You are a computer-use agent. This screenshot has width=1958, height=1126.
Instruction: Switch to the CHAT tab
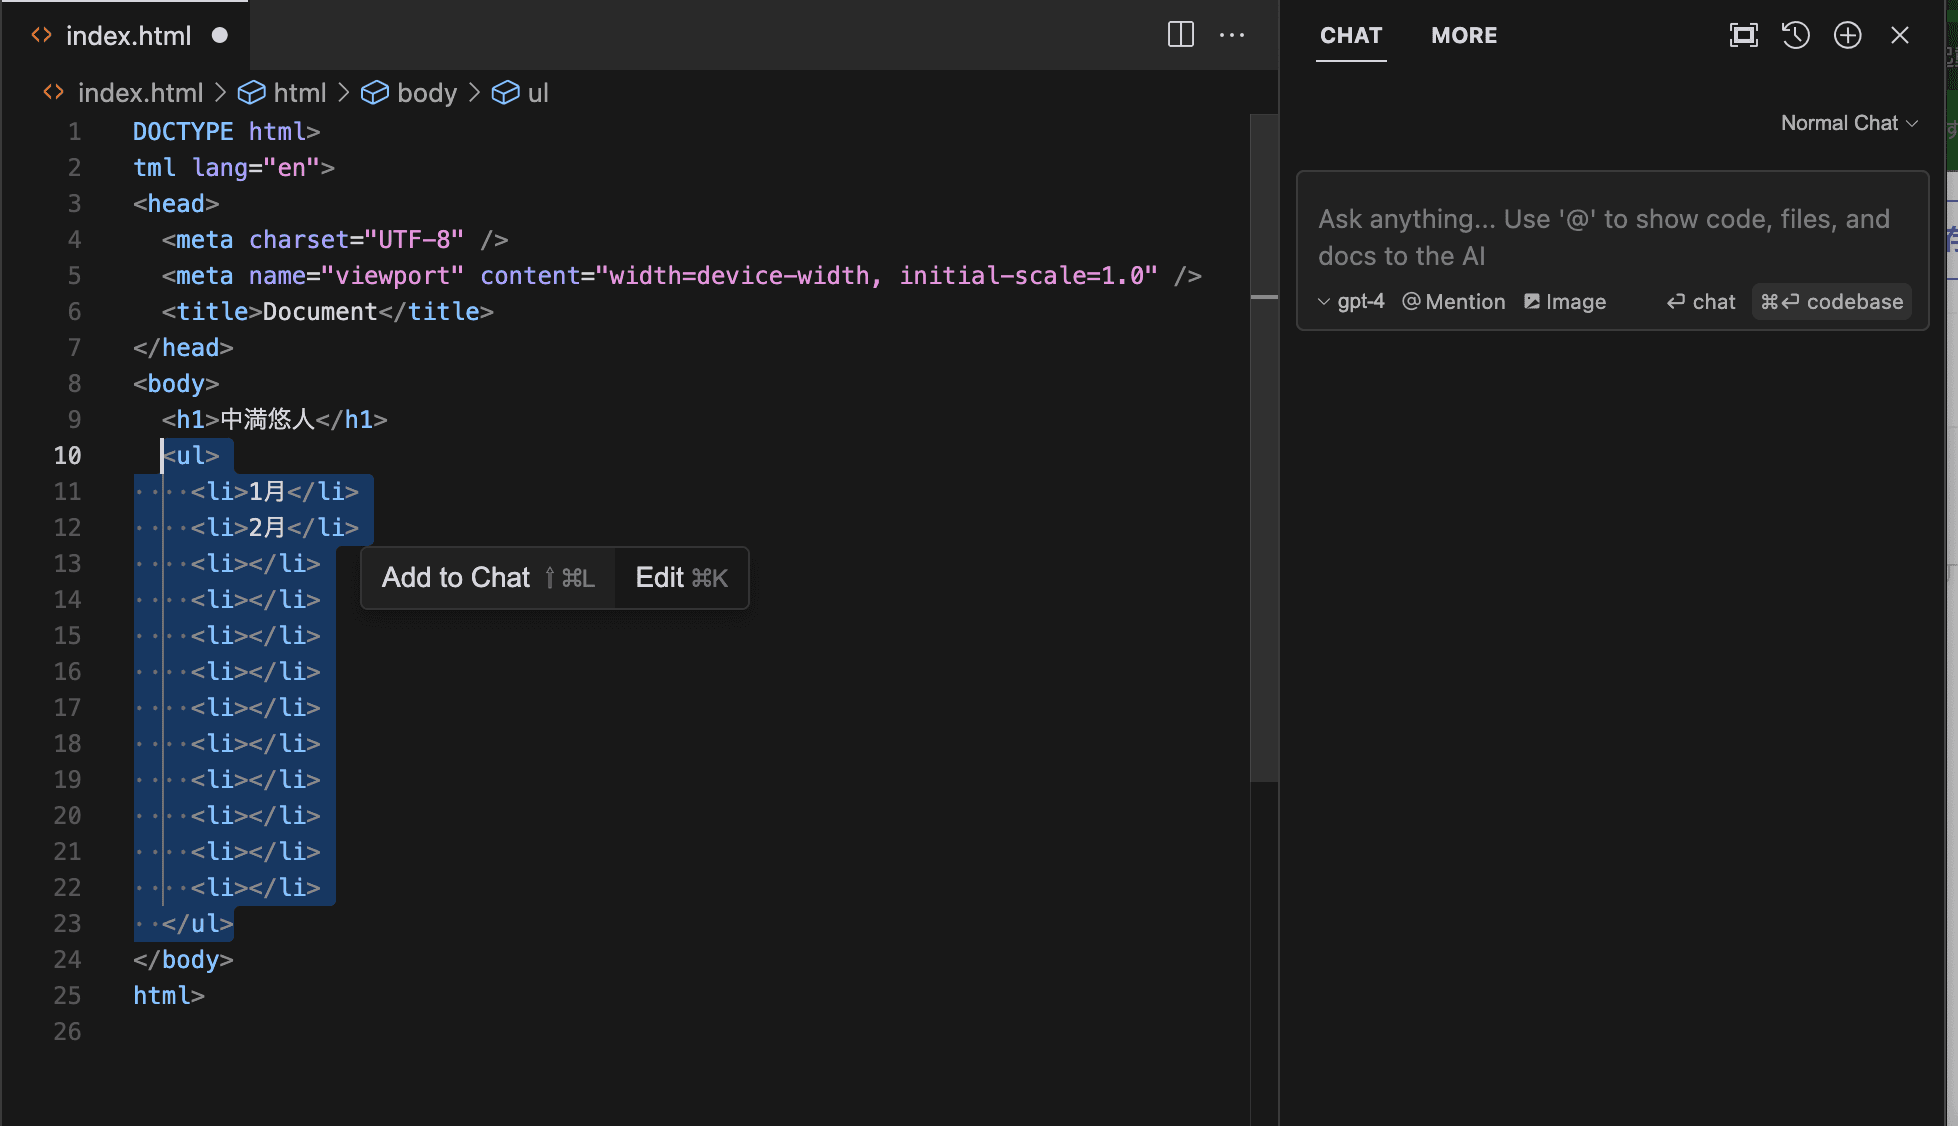pyautogui.click(x=1350, y=35)
